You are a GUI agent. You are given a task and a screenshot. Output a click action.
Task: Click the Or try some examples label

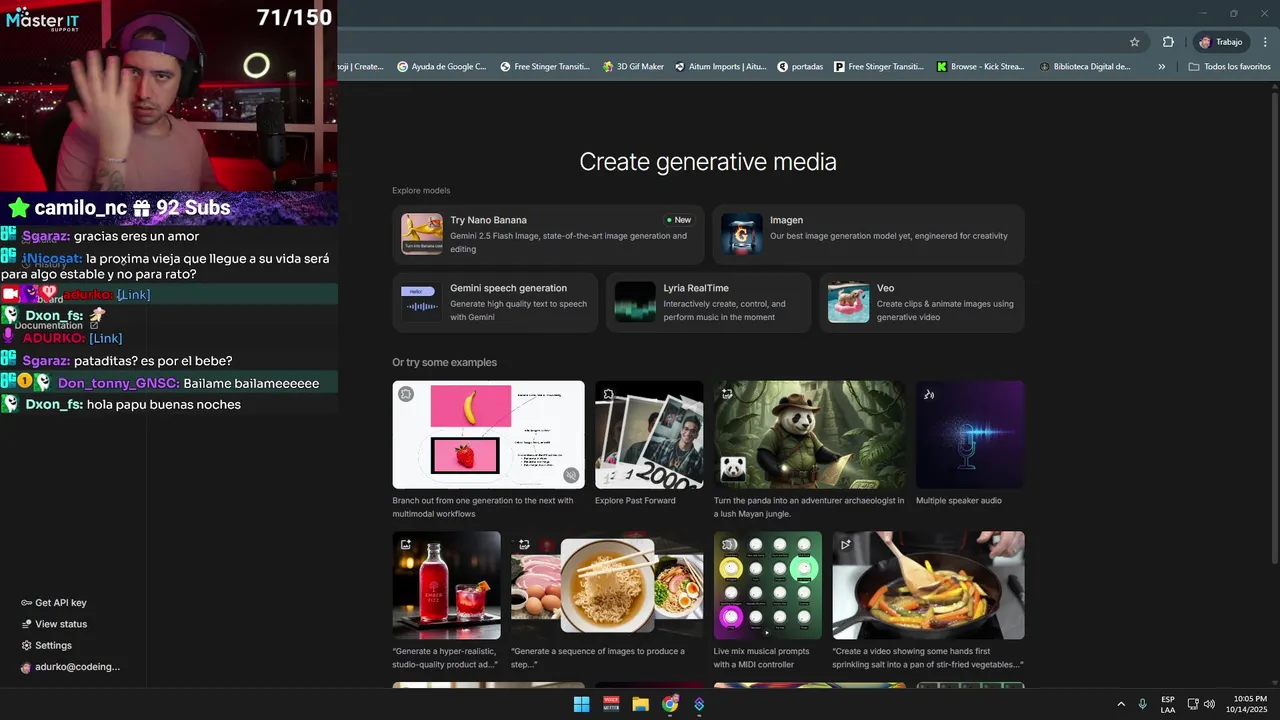(444, 363)
